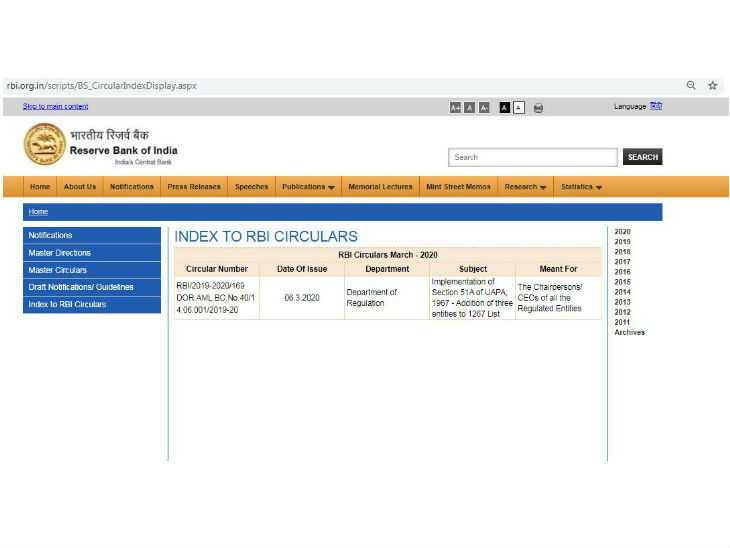Expand the Publications dropdown menu
This screenshot has width=730, height=548.
pos(308,187)
